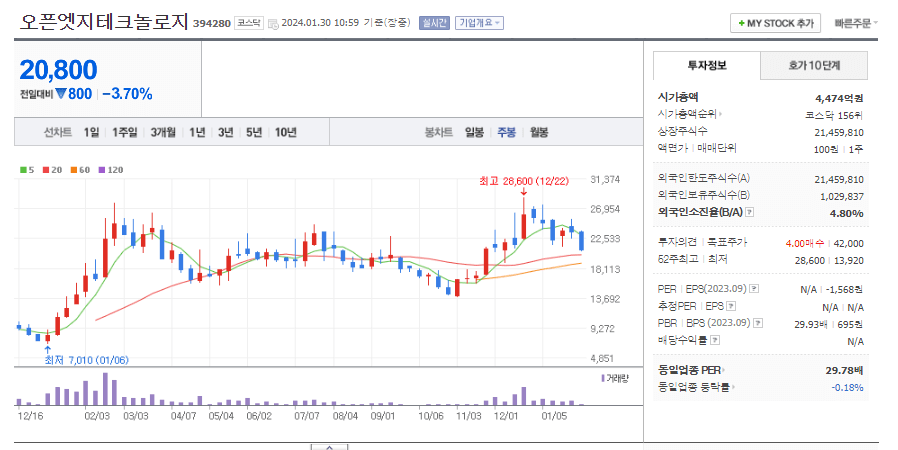Open the 기업개요 dropdown
The image size is (898, 450).
[x=479, y=23]
